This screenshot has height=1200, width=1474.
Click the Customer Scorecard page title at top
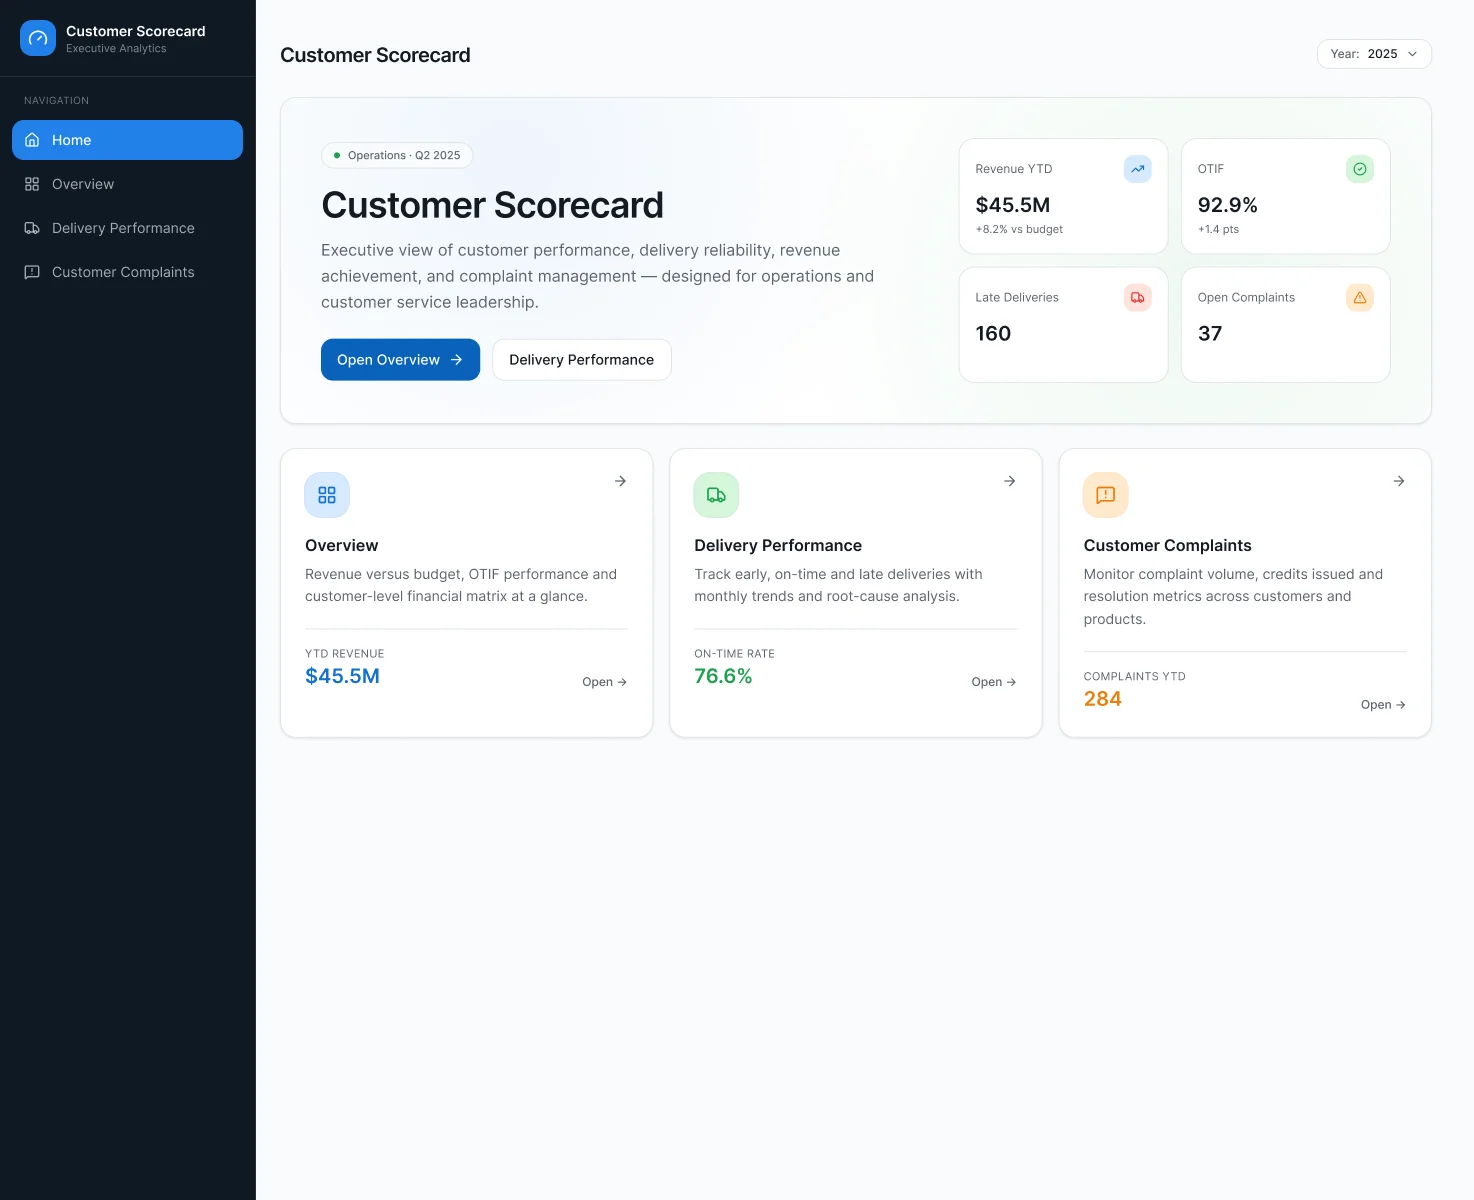click(x=375, y=55)
